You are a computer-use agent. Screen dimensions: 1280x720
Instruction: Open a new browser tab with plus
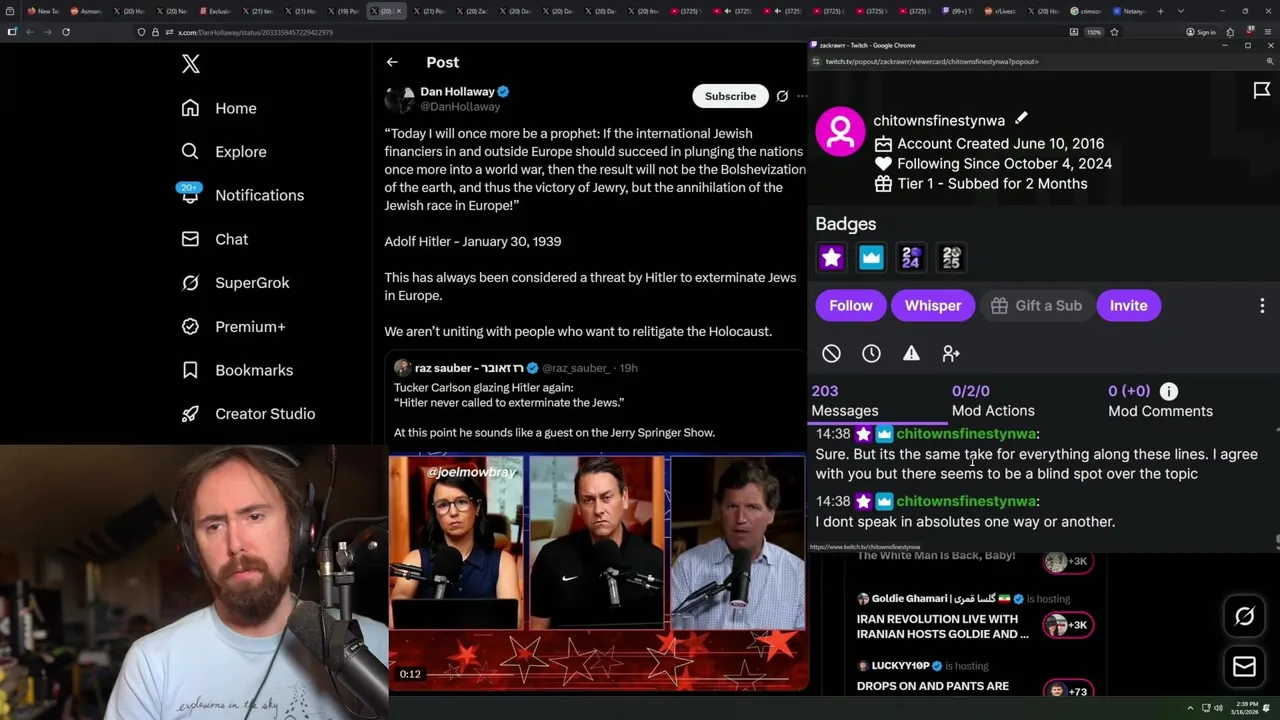(1160, 11)
